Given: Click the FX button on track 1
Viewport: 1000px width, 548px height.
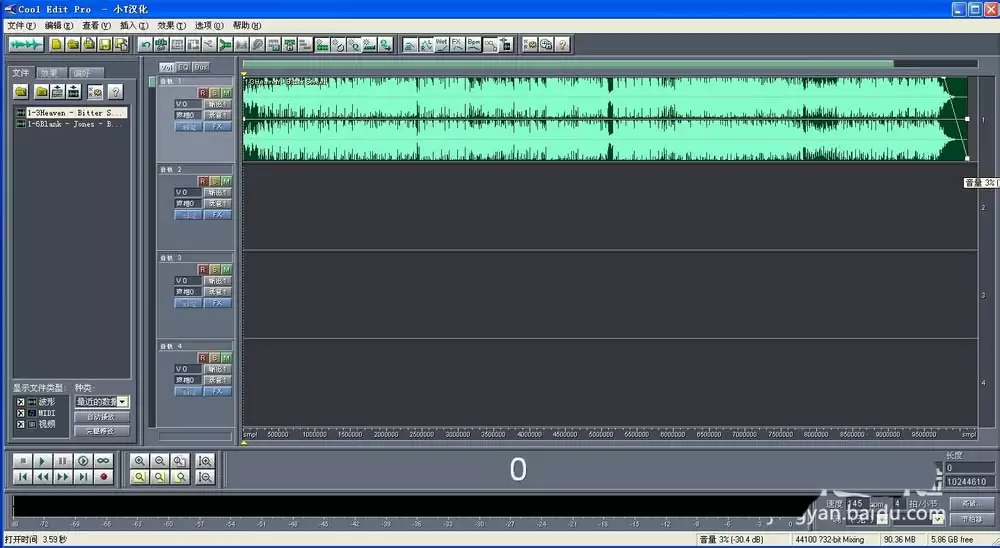Looking at the screenshot, I should coord(217,126).
